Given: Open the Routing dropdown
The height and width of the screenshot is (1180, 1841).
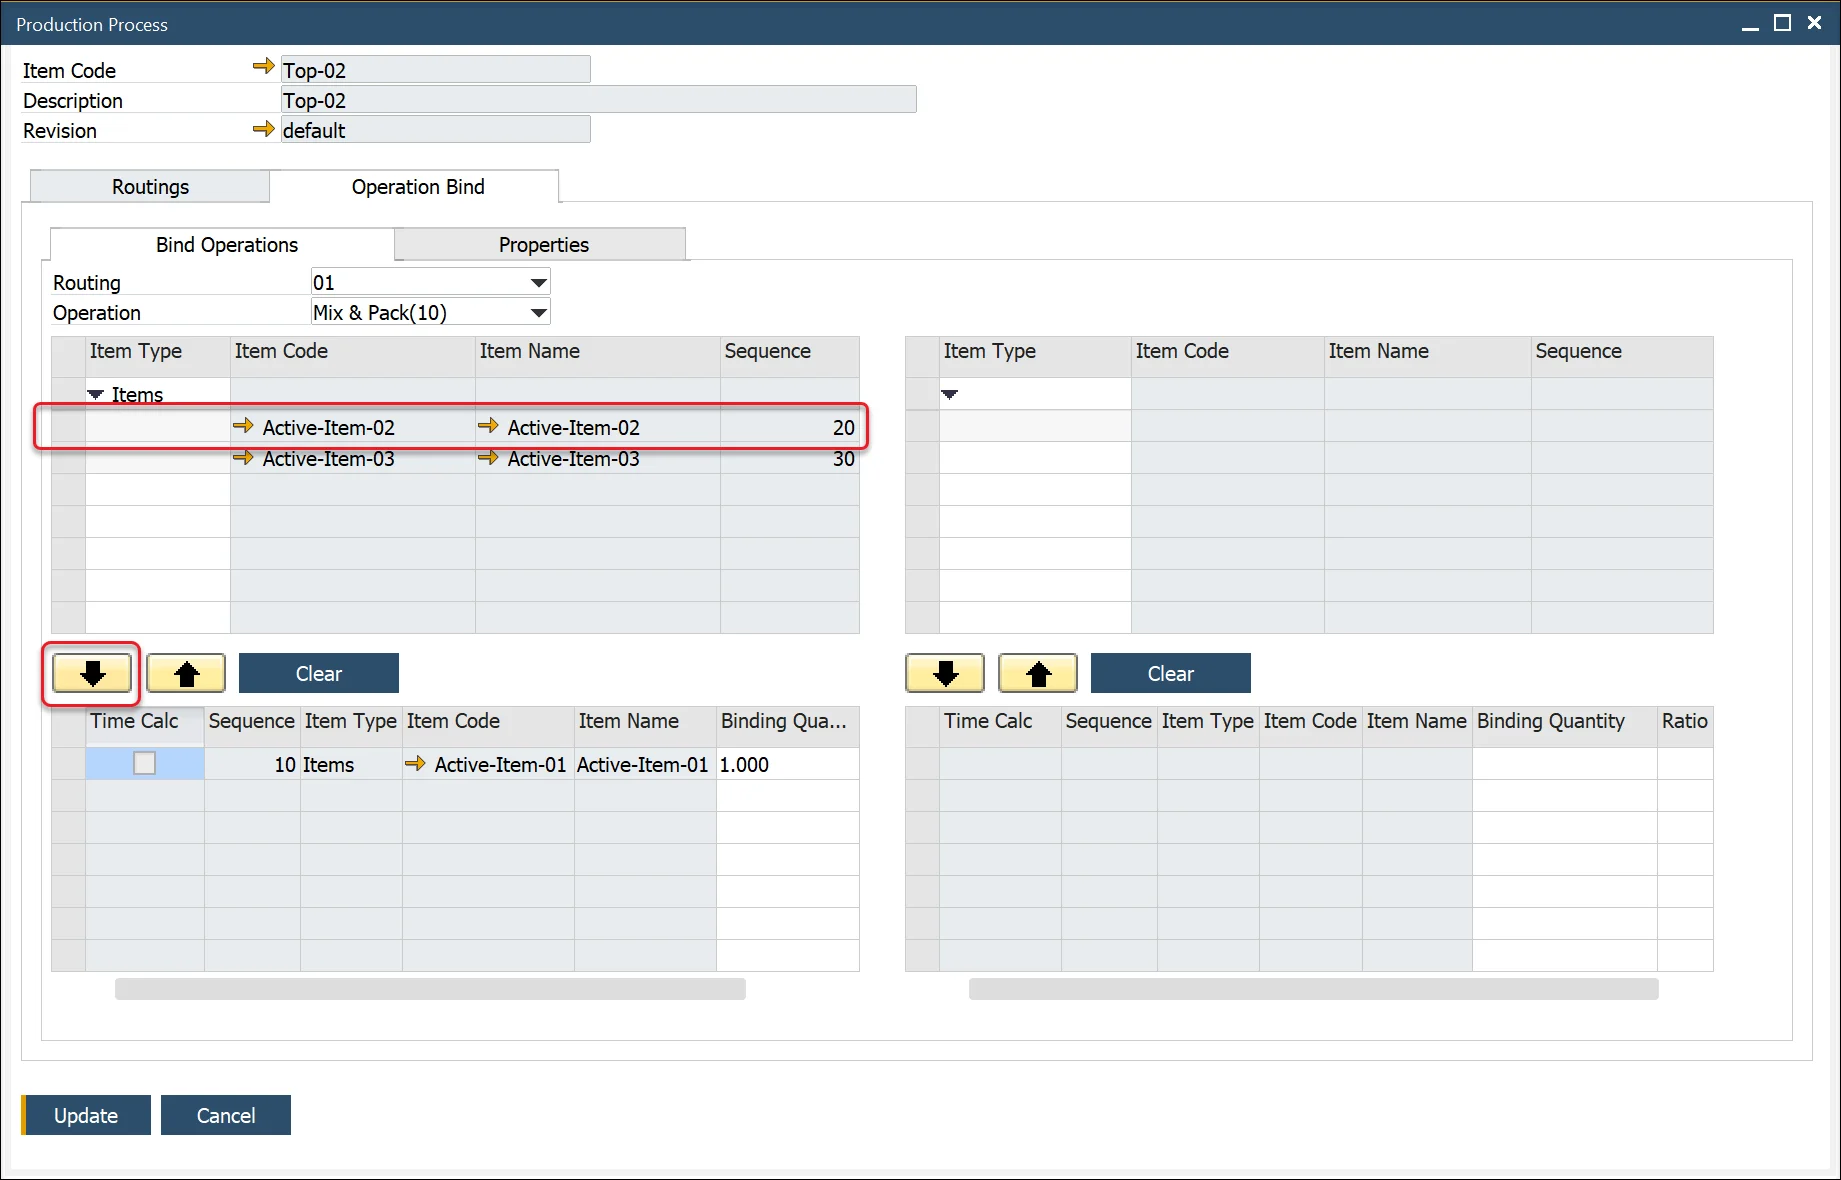Looking at the screenshot, I should [538, 283].
